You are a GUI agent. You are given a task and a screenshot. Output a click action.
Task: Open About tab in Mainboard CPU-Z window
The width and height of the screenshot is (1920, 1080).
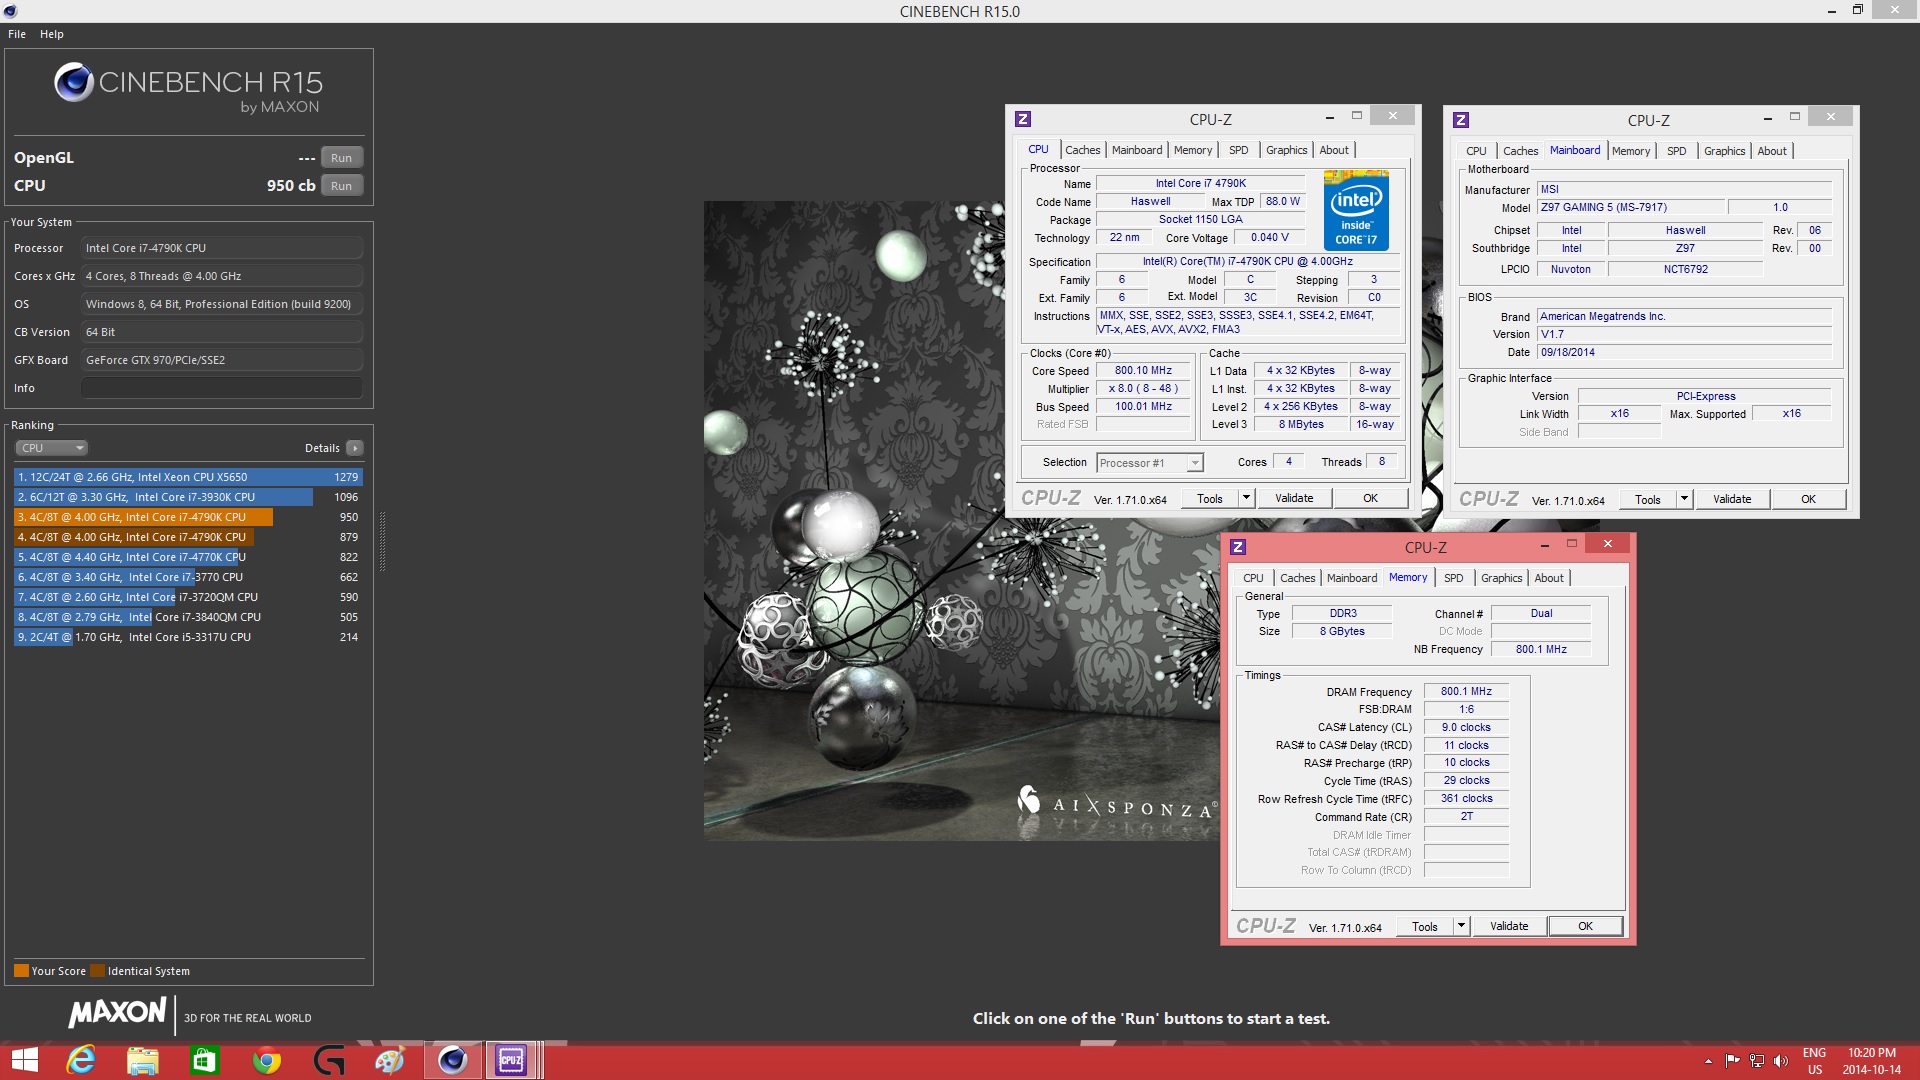point(1772,151)
